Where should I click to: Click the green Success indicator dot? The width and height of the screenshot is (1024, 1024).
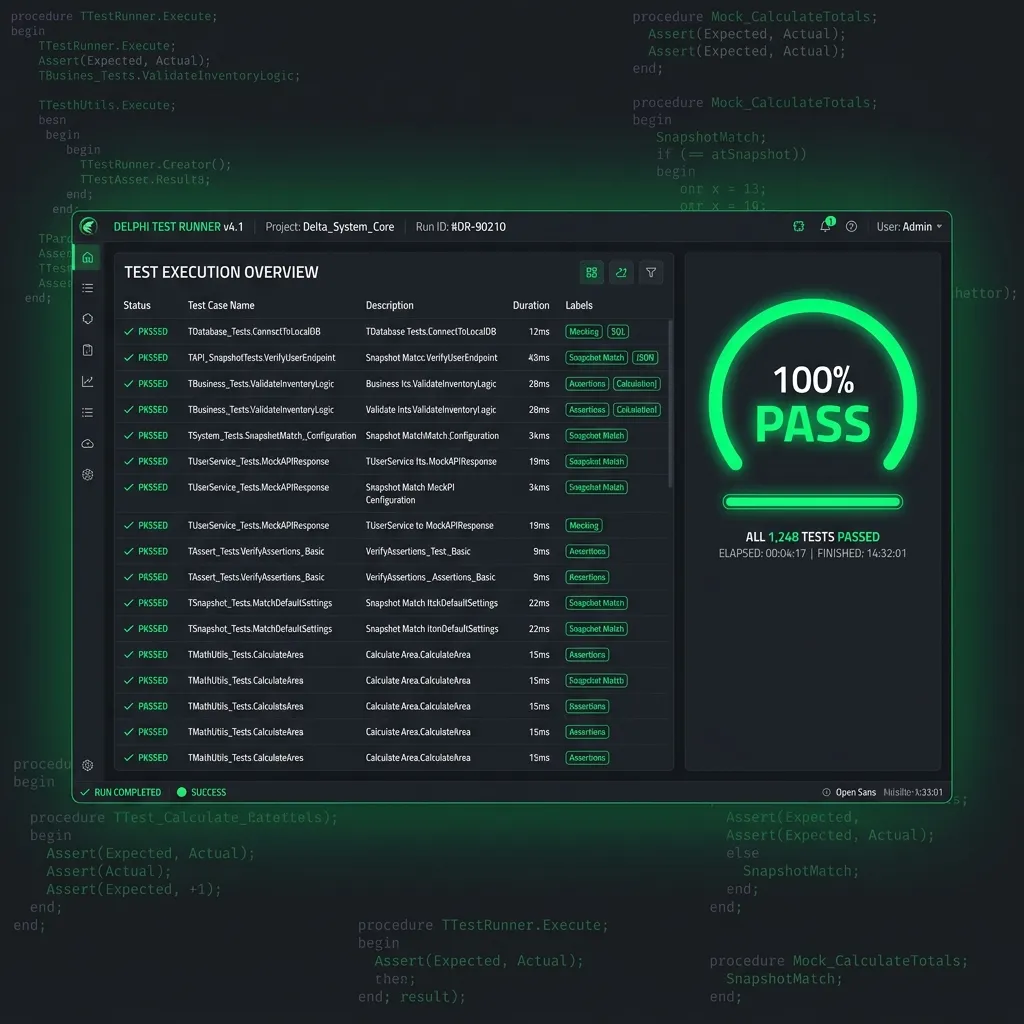(x=182, y=792)
